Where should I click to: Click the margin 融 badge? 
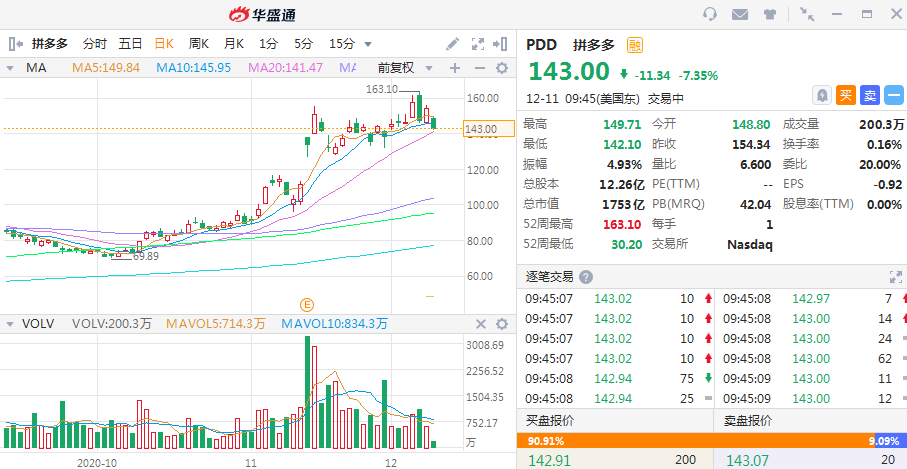(635, 45)
